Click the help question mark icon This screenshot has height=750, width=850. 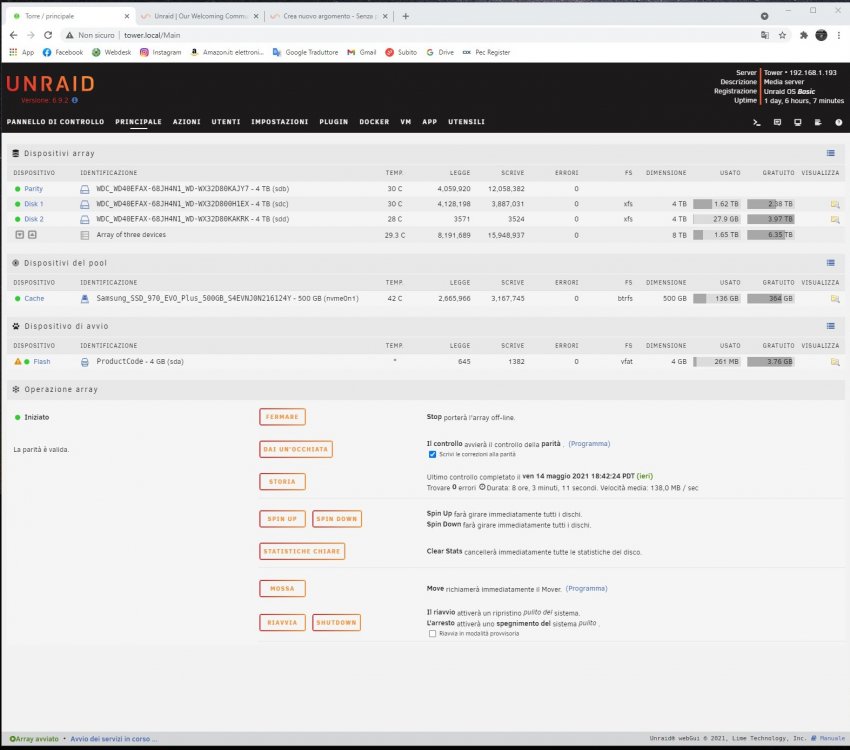[x=839, y=122]
